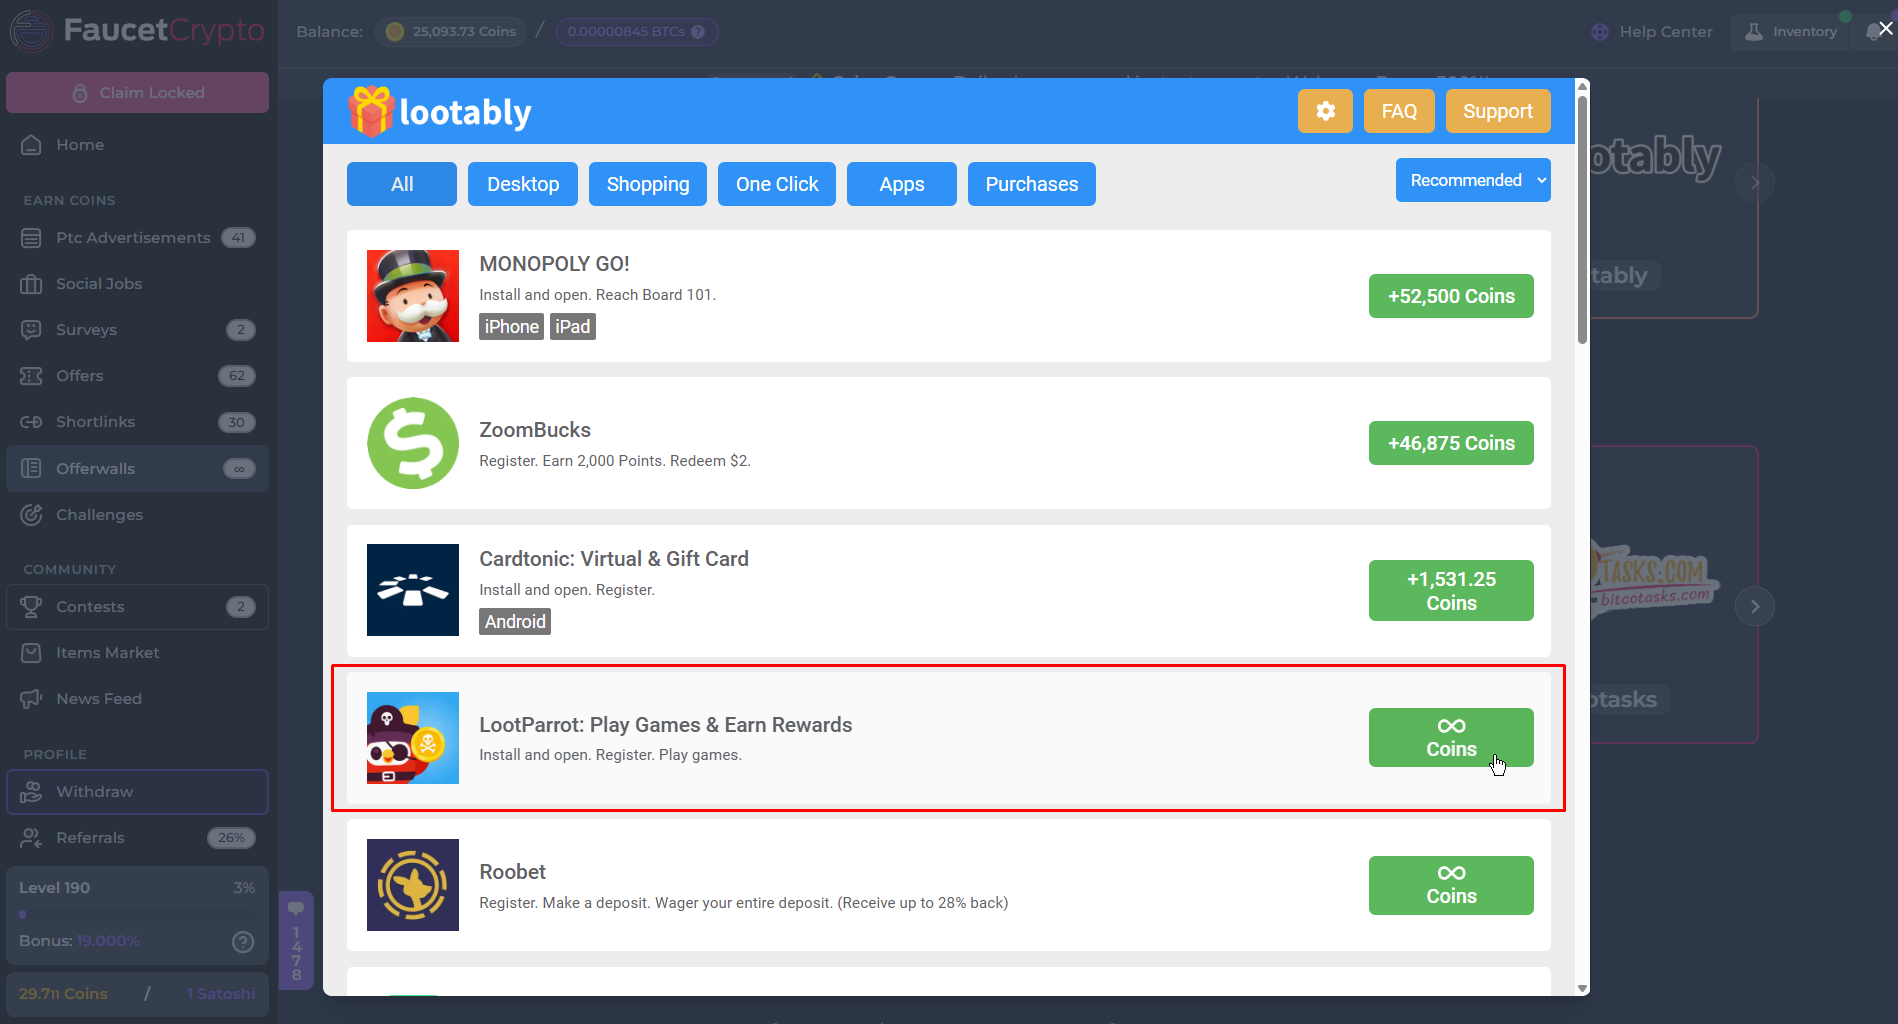Click the Items Market bag icon
The width and height of the screenshot is (1898, 1024).
point(31,653)
